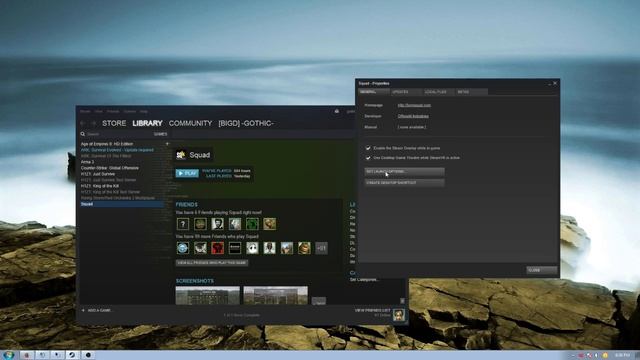Click the back arrow in Steam navigation

[x=83, y=123]
